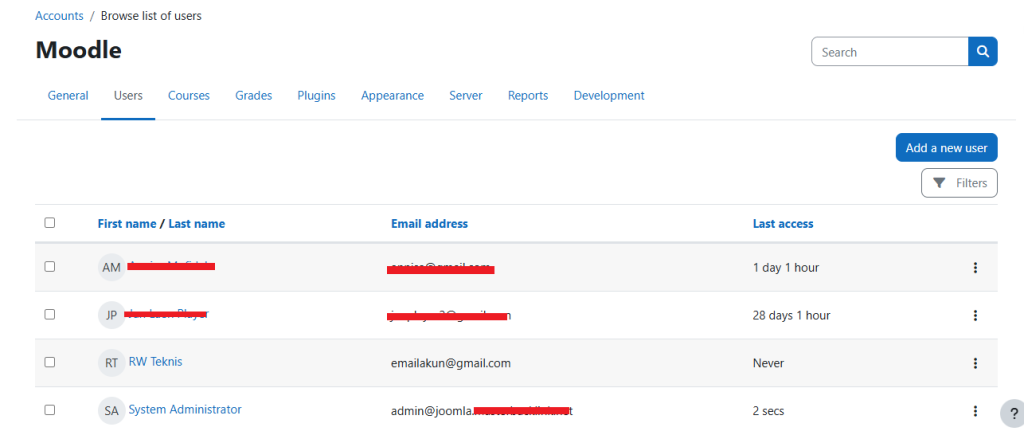Open the Appearance tab
The image size is (1024, 435).
point(392,95)
